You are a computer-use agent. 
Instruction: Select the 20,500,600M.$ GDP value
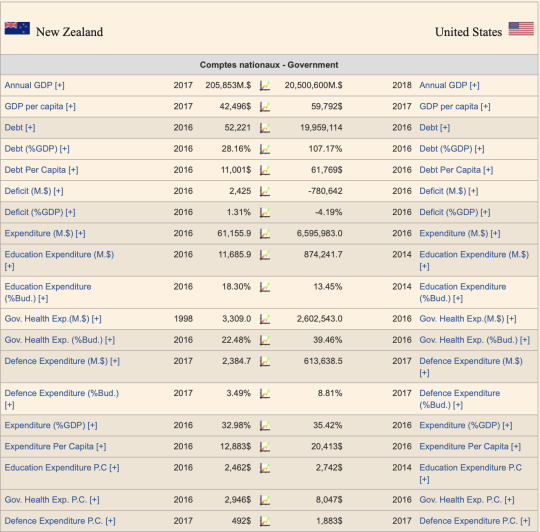pos(313,85)
